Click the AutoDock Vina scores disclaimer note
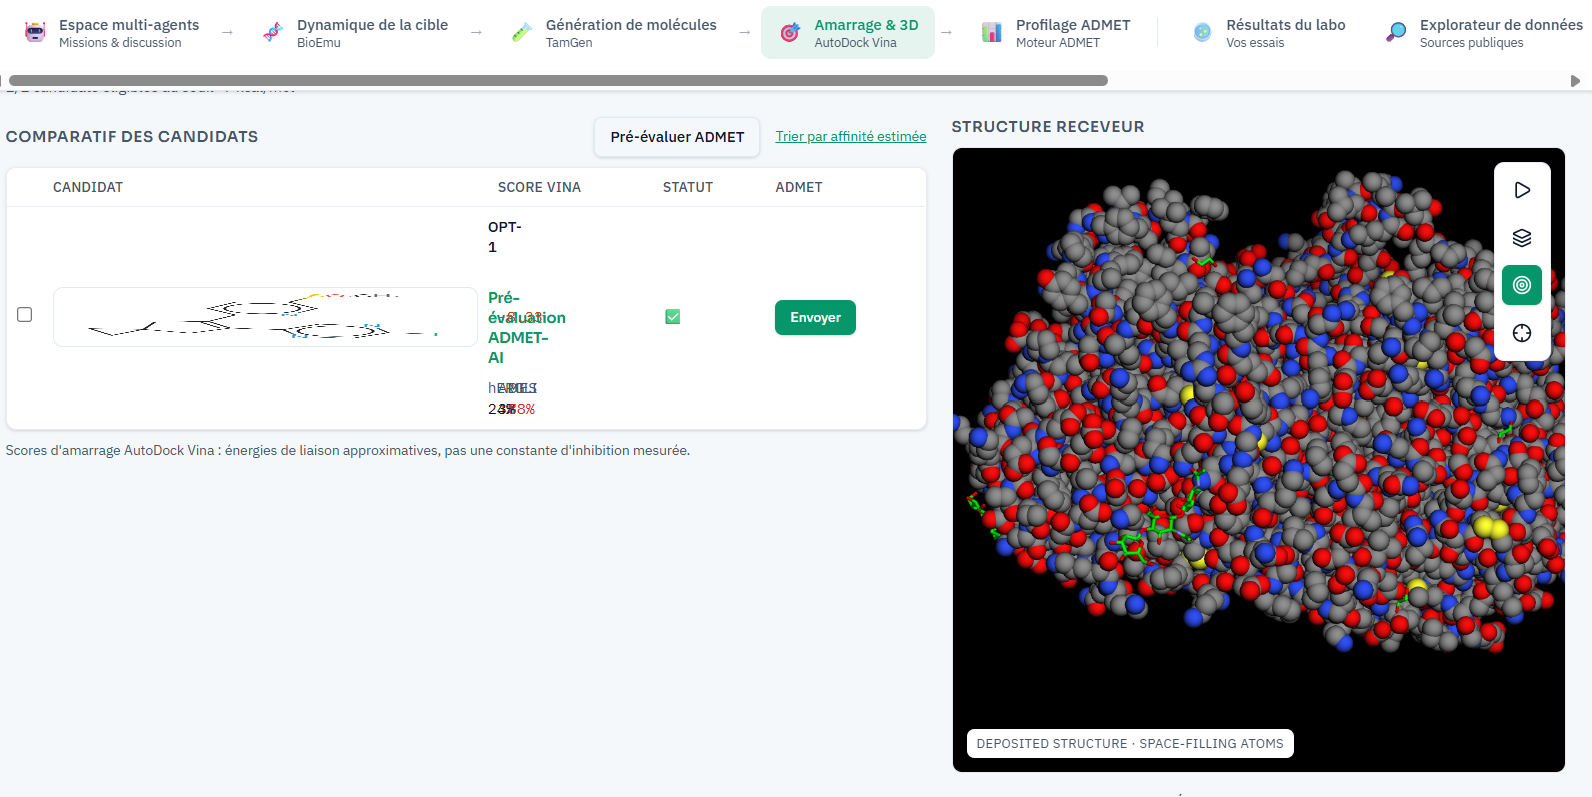Screen dimensions: 1592x797 (348, 451)
